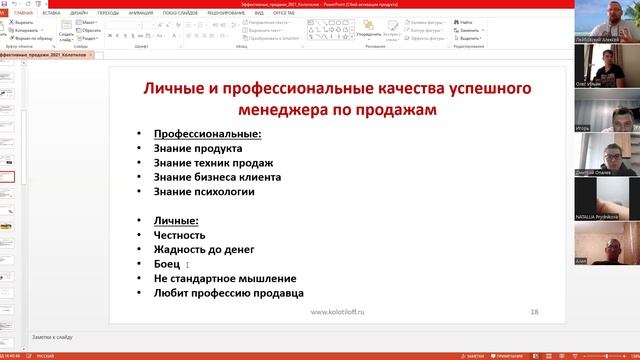Open Выровнять текст align text dropdown
The height and width of the screenshot is (360, 640).
(263, 30)
